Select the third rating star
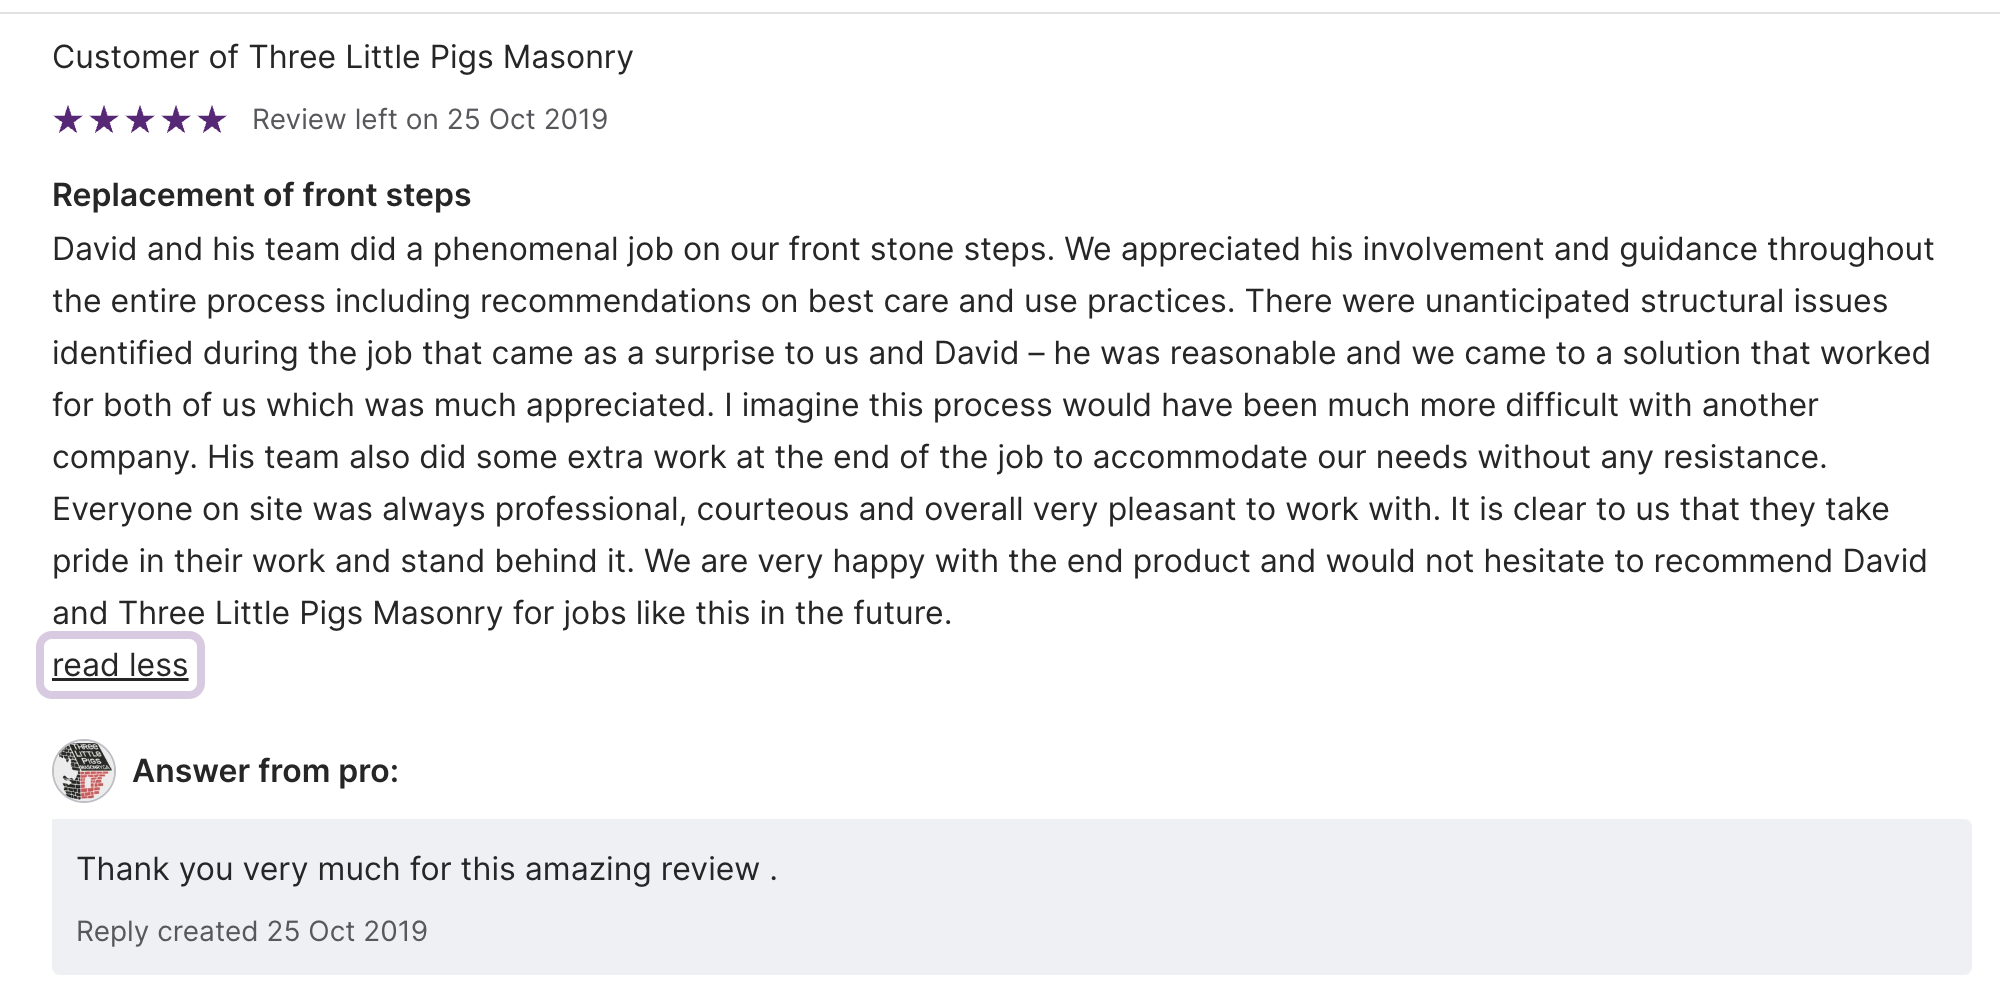This screenshot has width=2000, height=988. (140, 120)
